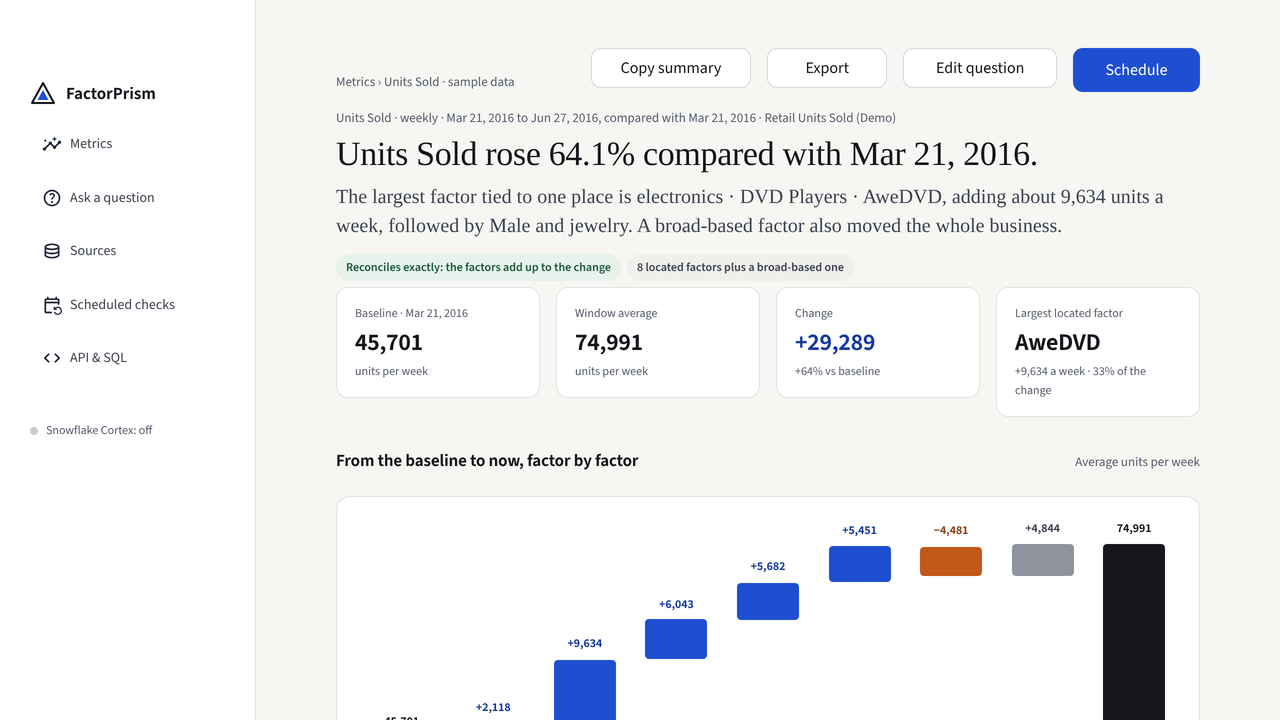The image size is (1280, 720).
Task: Click the Copy summary button
Action: [x=671, y=68]
